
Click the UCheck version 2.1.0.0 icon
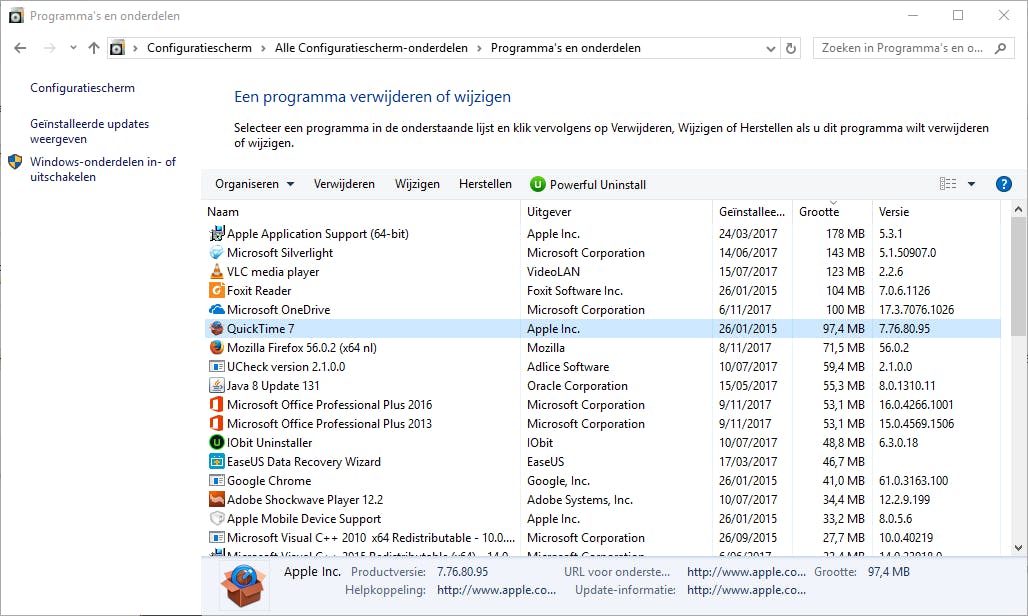pos(216,367)
